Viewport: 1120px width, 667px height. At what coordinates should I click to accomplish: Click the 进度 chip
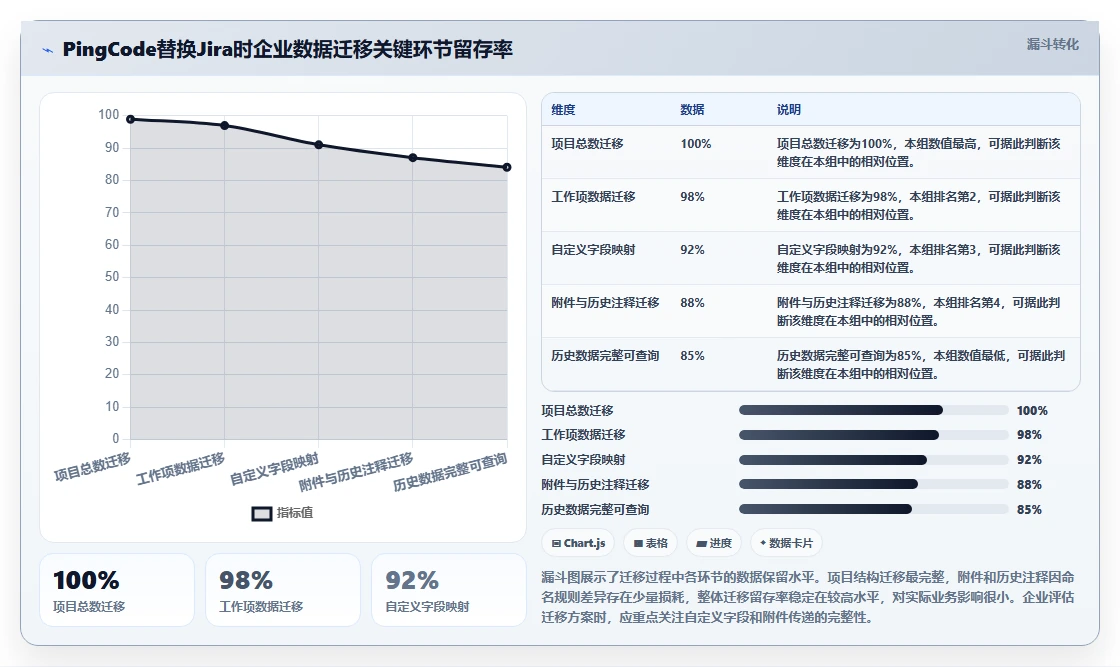coord(714,543)
